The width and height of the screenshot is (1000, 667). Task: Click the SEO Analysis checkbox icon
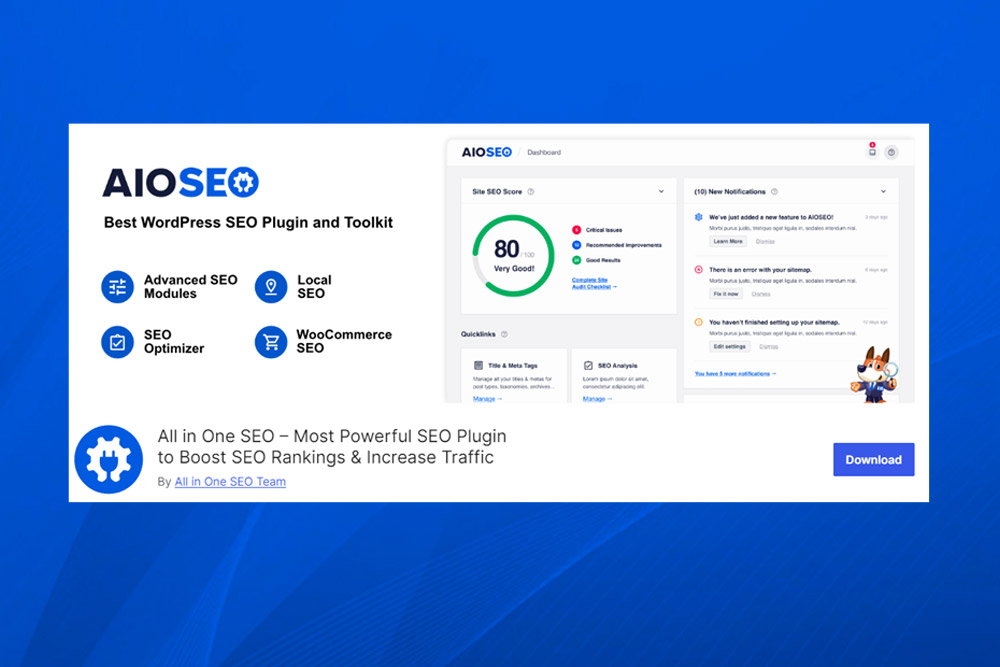click(588, 365)
